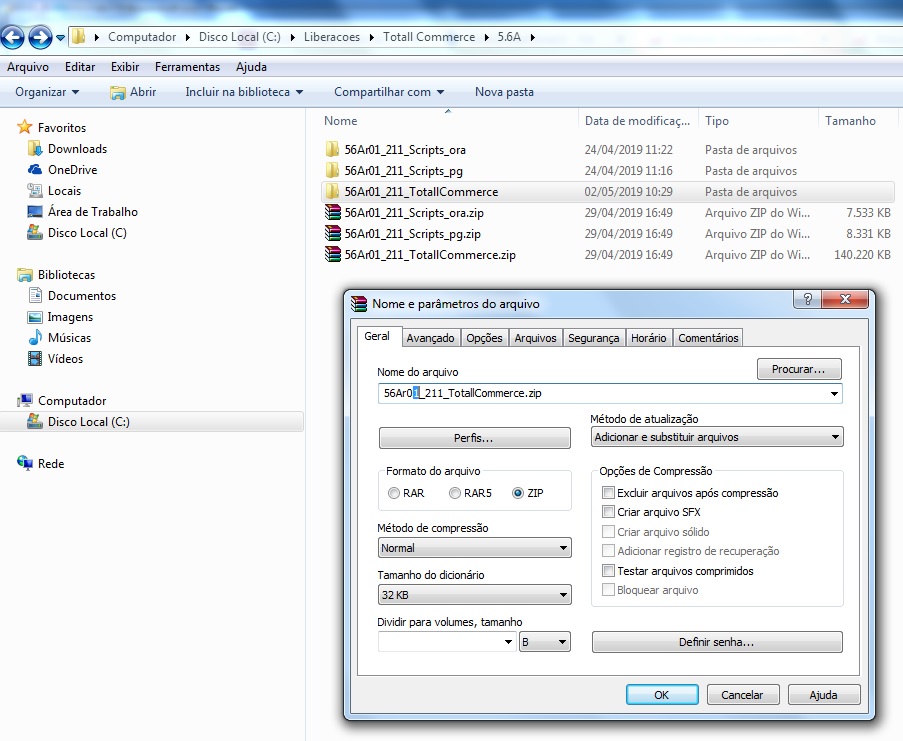
Task: Choose the RAR5 format option
Action: [455, 493]
